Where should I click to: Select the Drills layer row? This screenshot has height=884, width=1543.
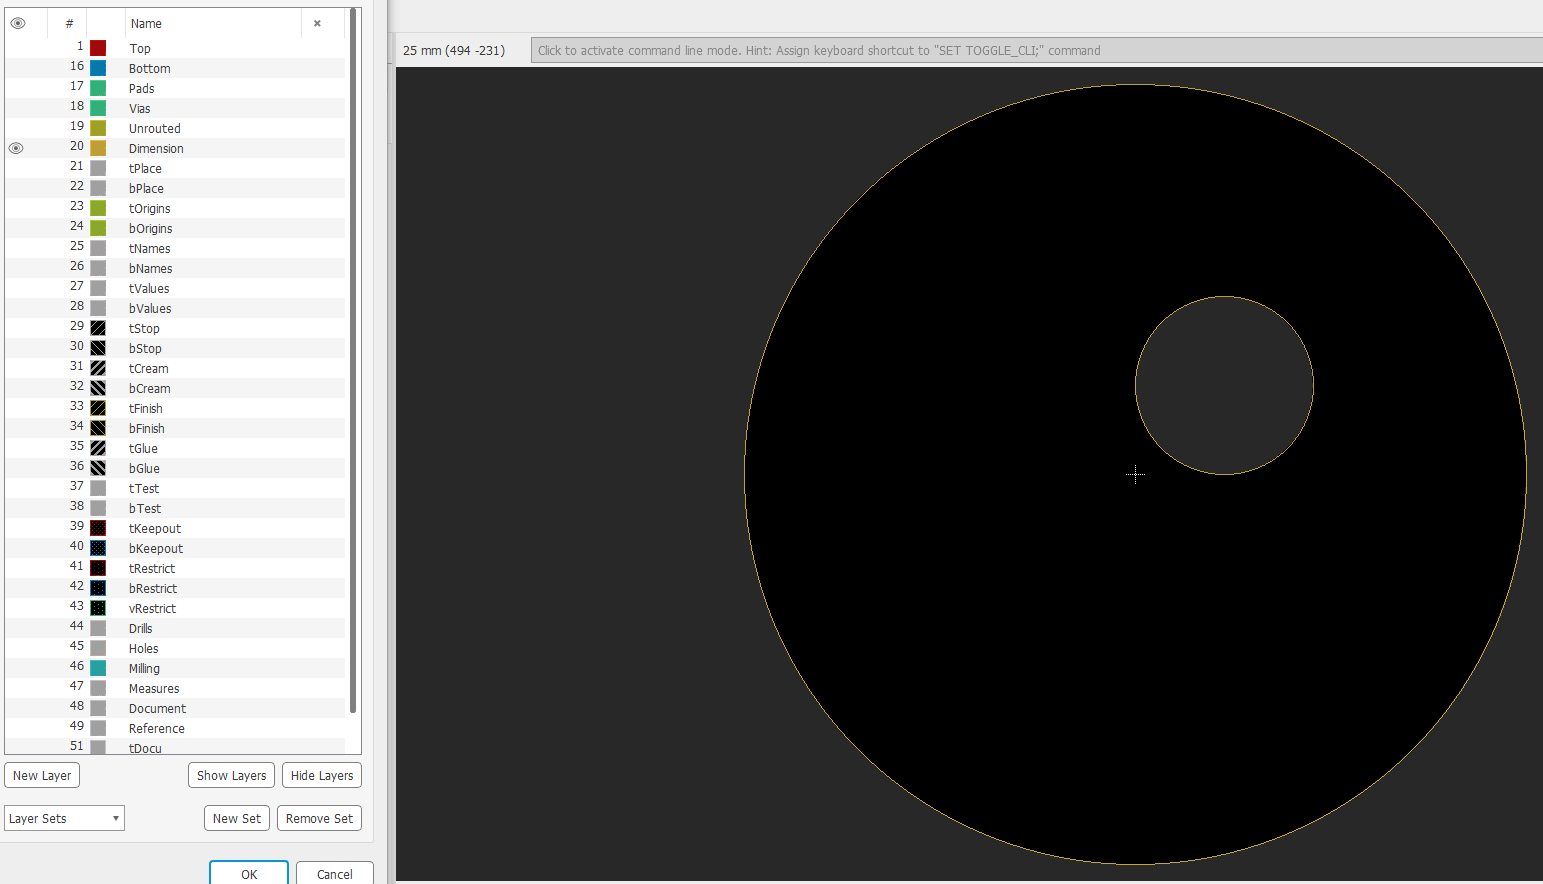point(200,627)
